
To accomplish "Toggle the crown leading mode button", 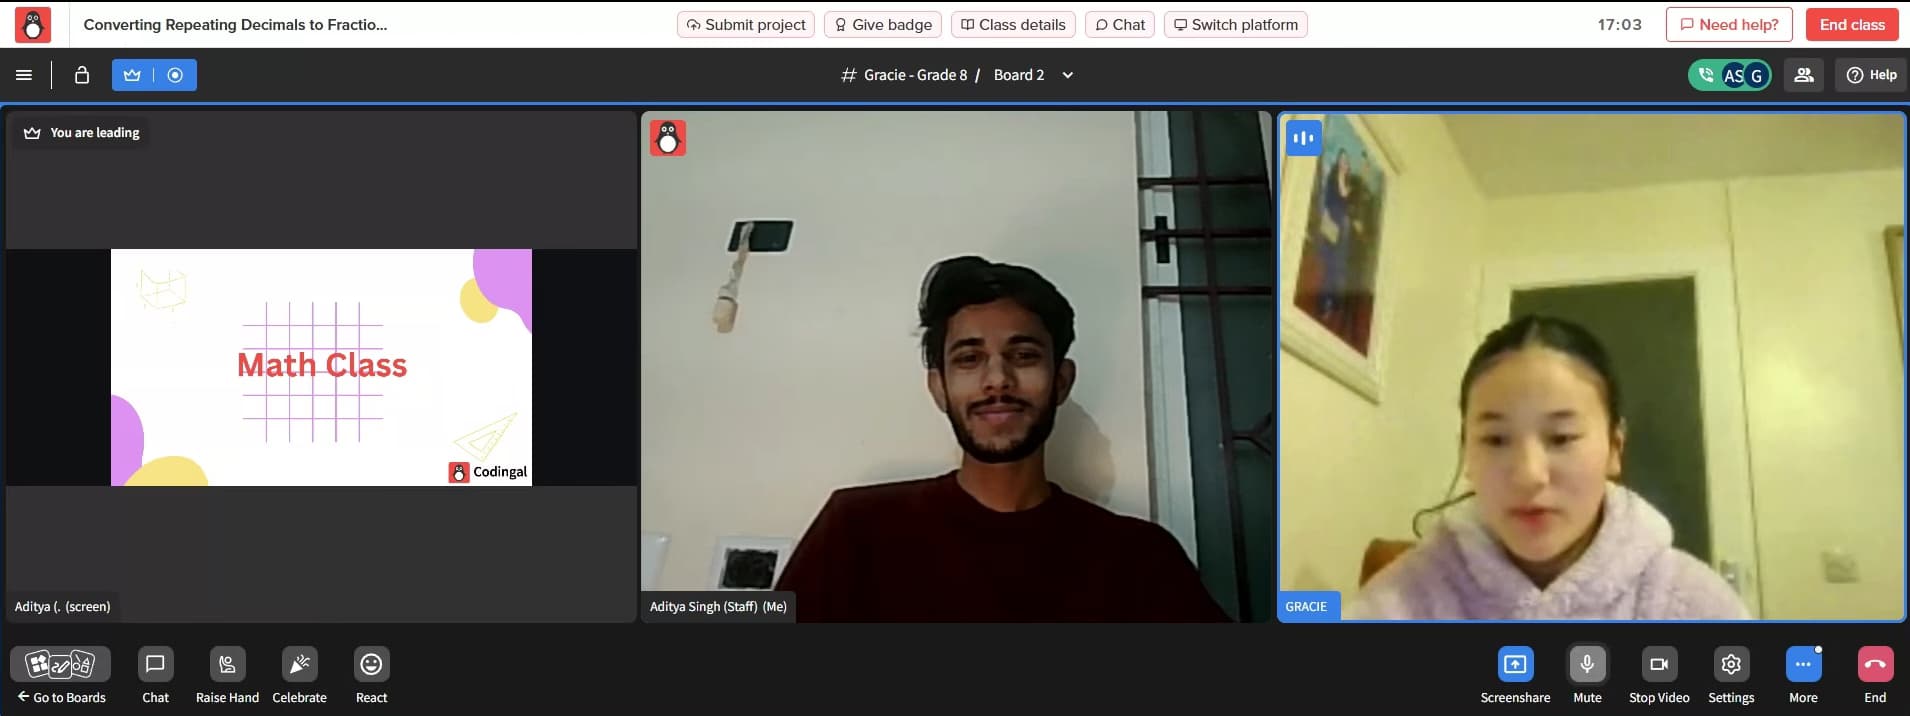I will (x=132, y=75).
